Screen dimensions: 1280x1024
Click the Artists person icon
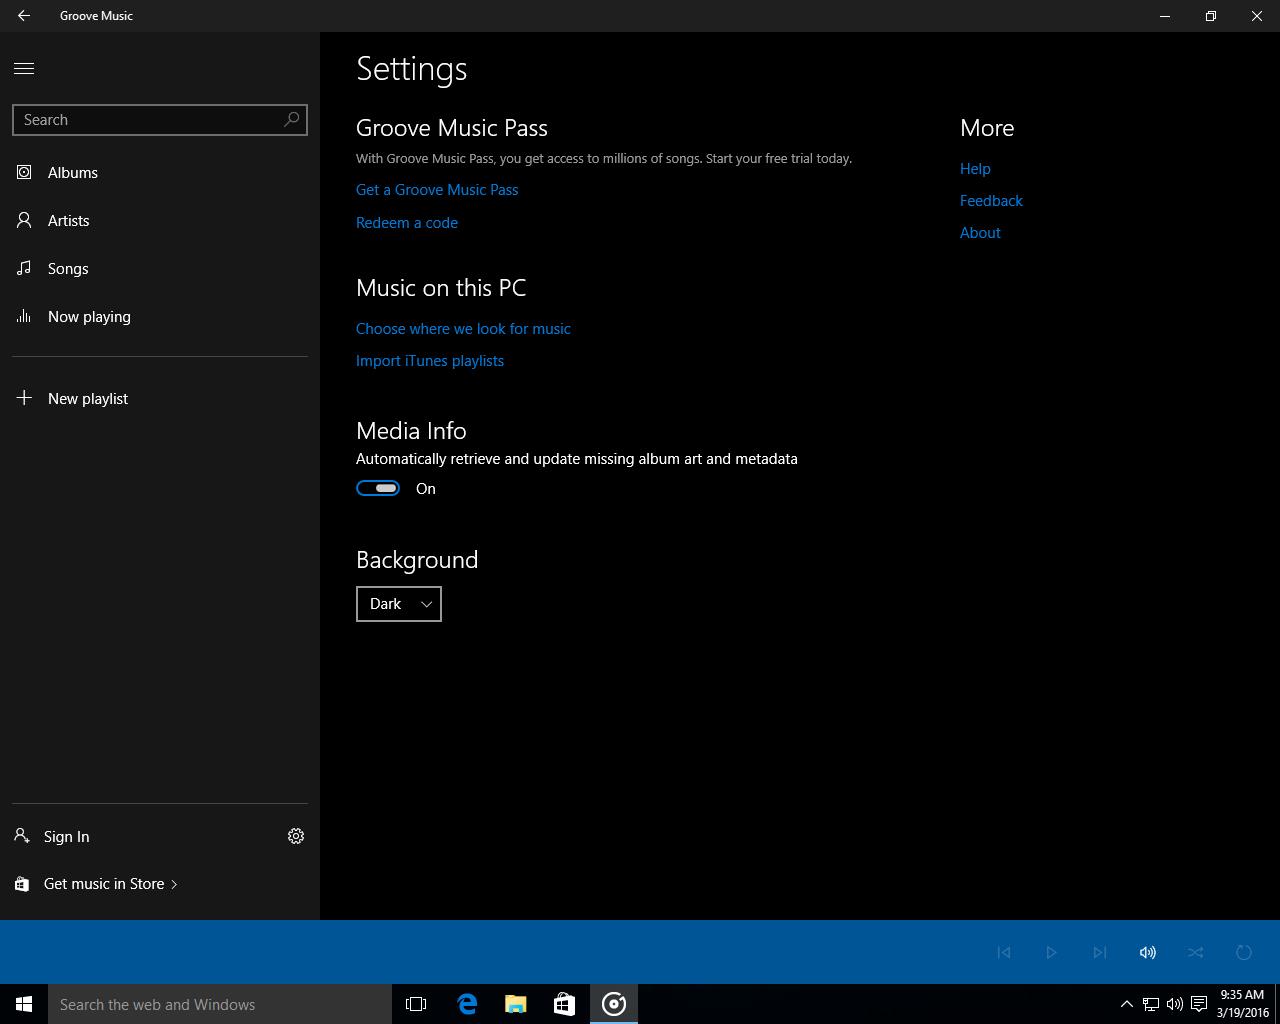(24, 220)
